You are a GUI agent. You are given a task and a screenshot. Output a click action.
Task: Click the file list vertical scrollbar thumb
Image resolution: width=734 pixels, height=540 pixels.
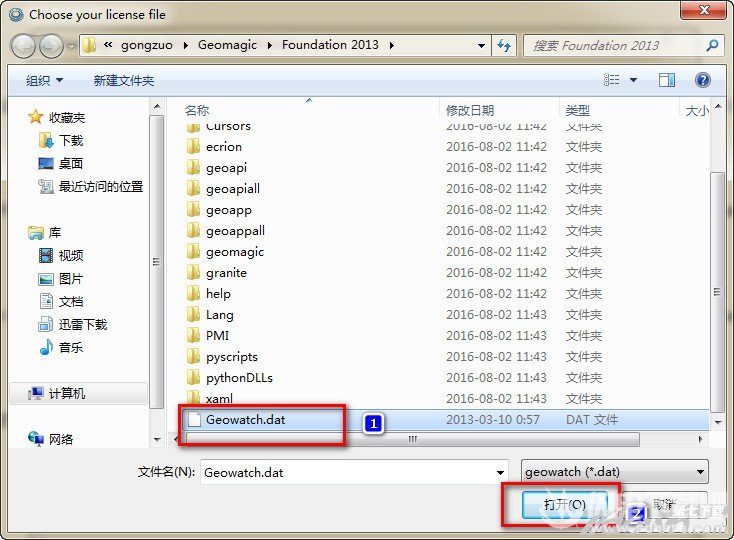[x=717, y=292]
